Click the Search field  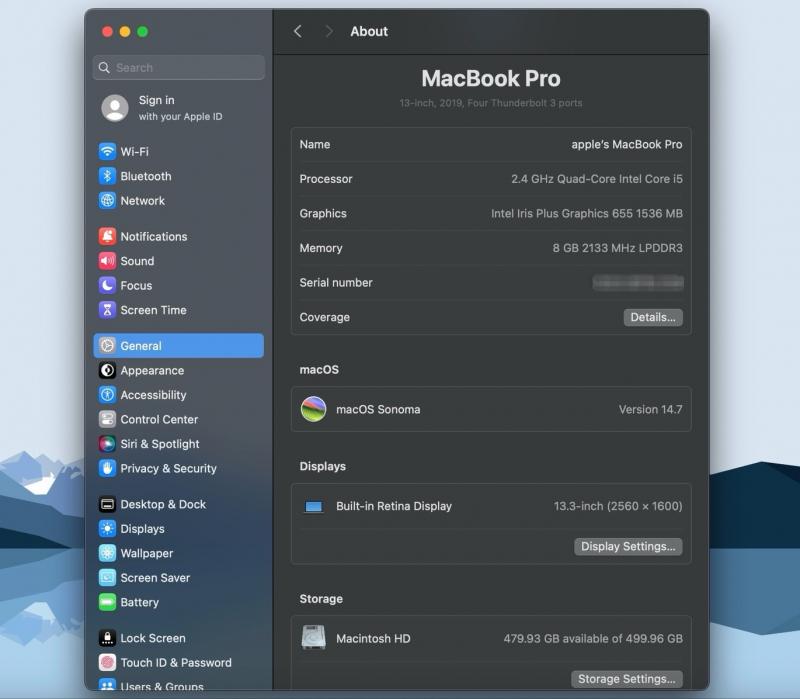(179, 67)
